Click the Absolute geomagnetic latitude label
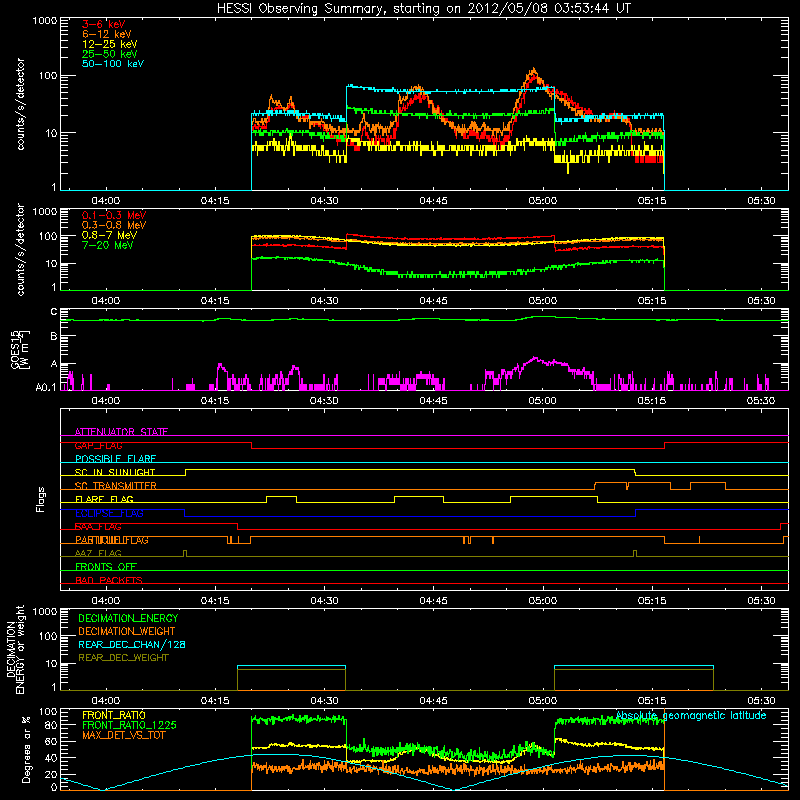Image resolution: width=800 pixels, height=800 pixels. [x=691, y=716]
